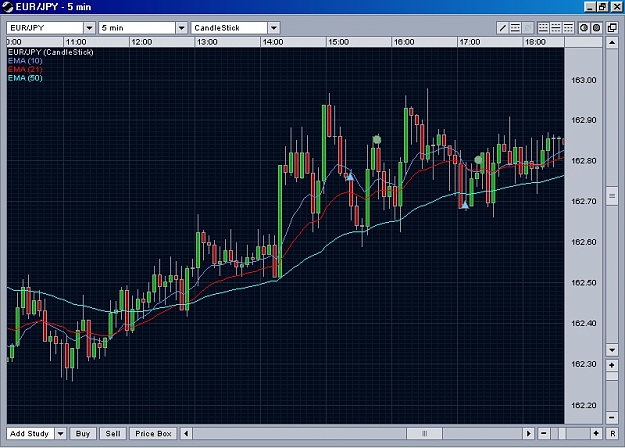Click the Buy button
The height and width of the screenshot is (448, 625).
tap(83, 433)
